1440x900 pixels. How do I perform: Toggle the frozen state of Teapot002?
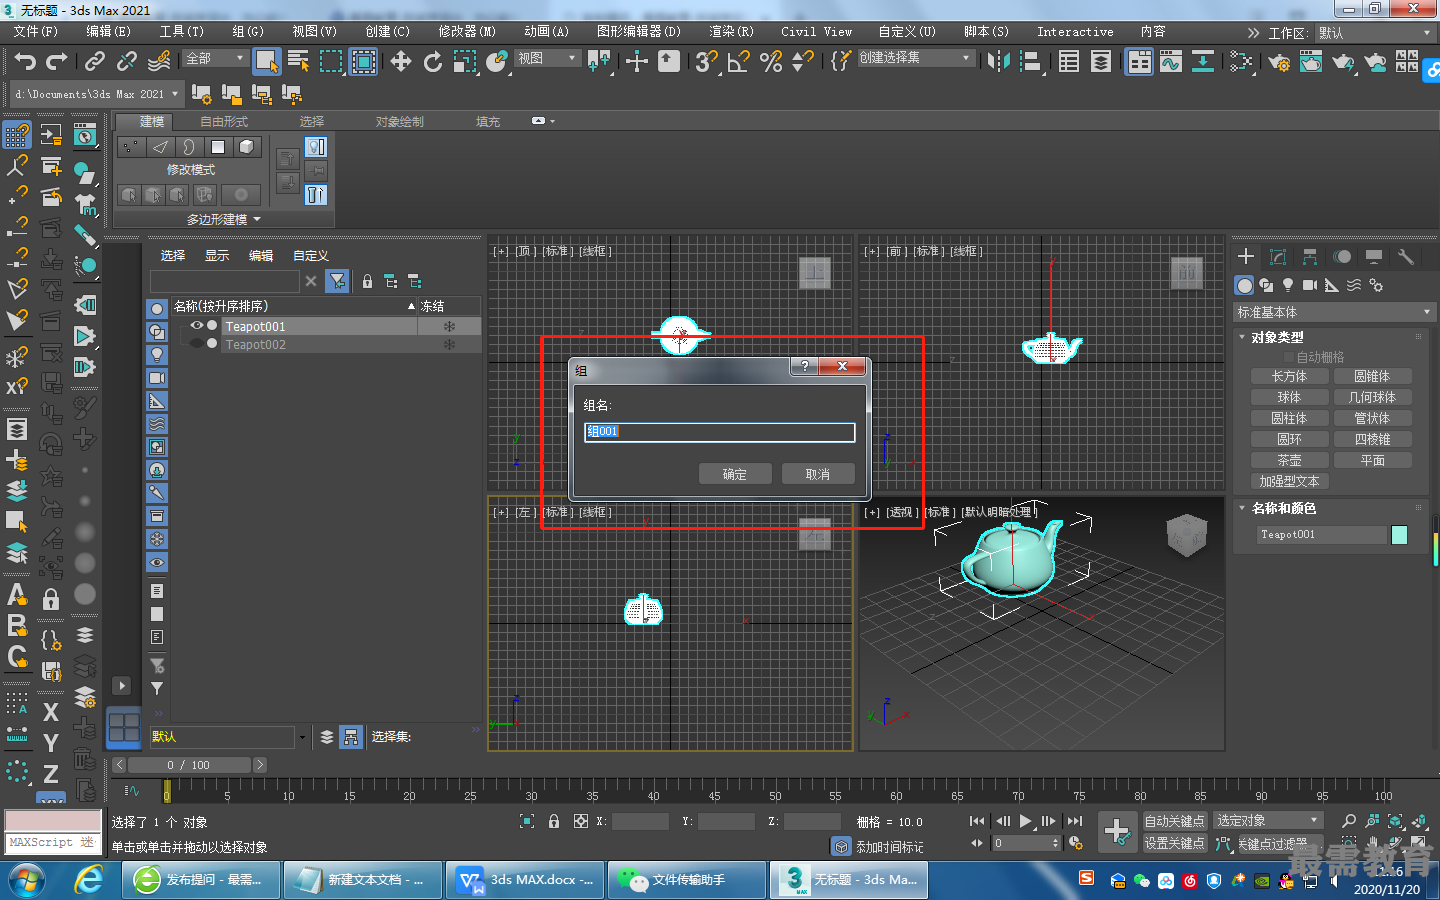pos(449,344)
